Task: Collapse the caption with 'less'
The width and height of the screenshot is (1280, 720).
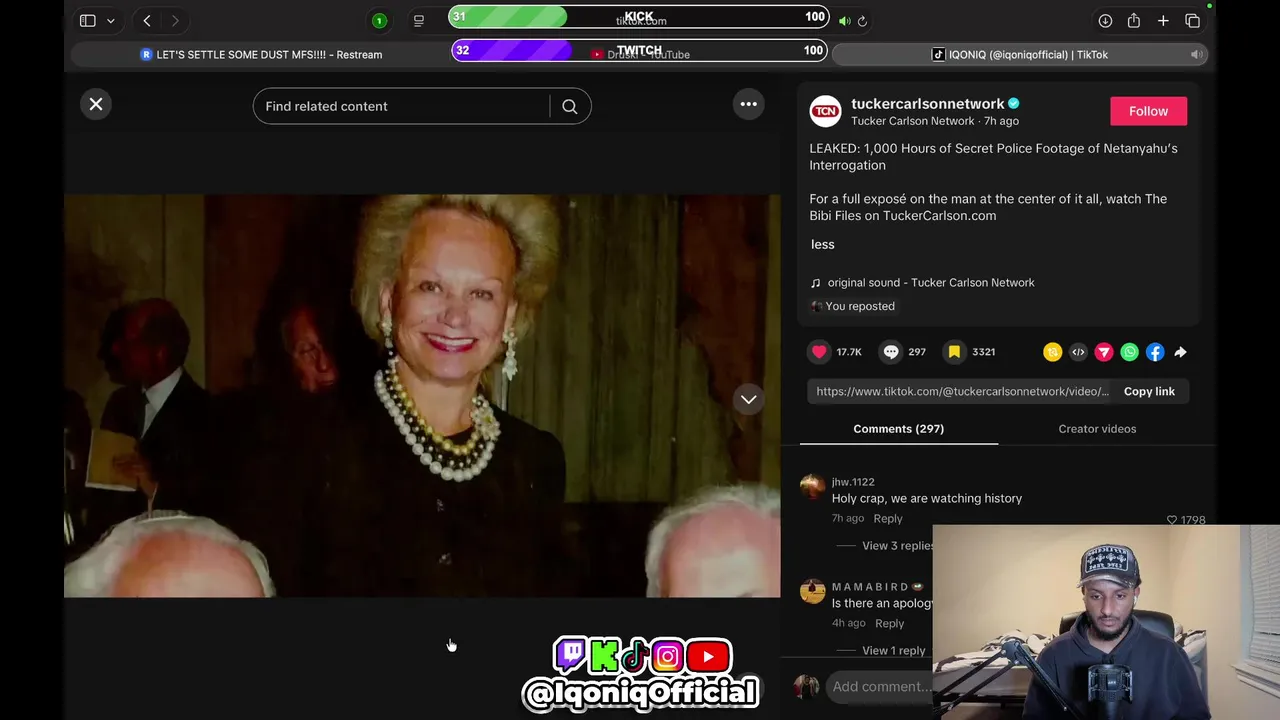Action: click(x=822, y=244)
